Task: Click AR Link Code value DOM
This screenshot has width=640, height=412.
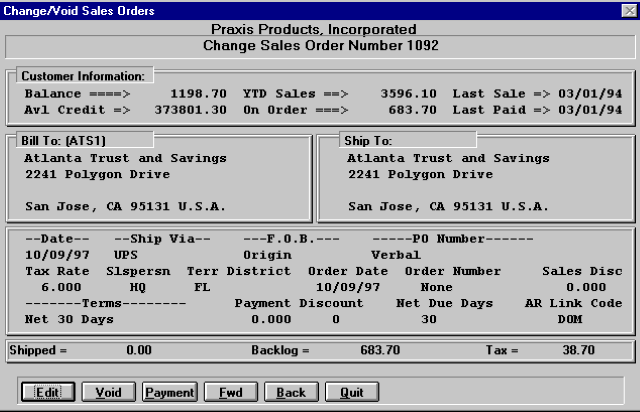Action: click(570, 319)
